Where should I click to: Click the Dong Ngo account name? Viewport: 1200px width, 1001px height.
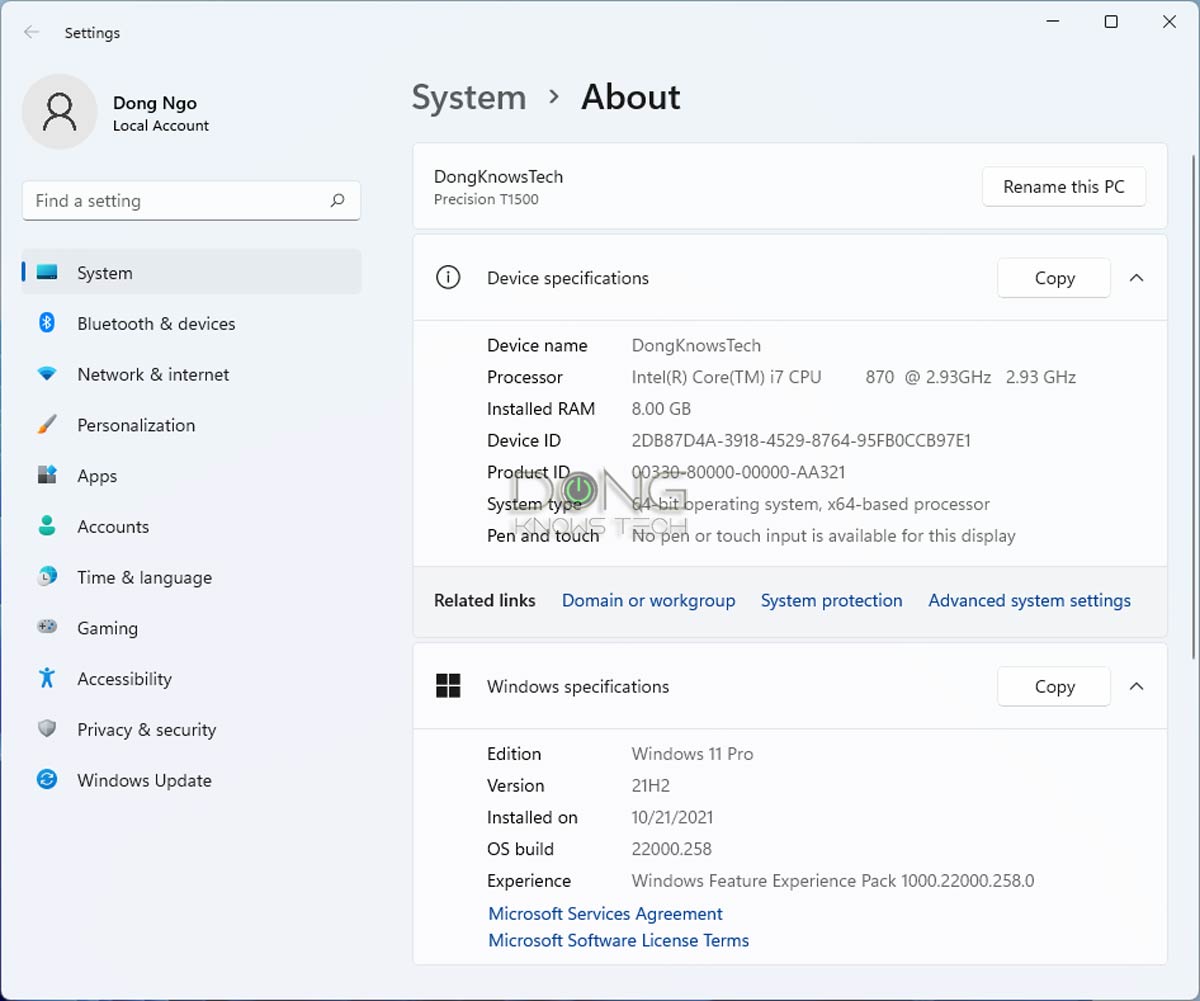[x=155, y=102]
